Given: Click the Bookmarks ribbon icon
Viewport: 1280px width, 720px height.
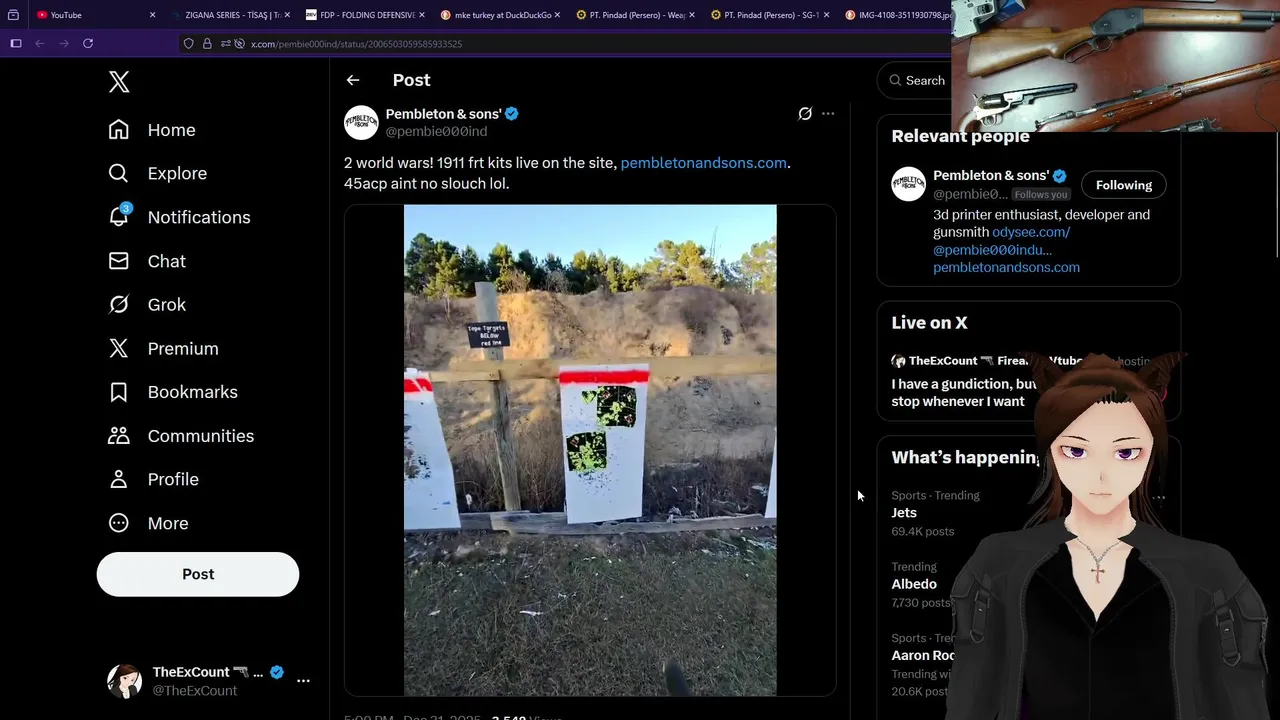Looking at the screenshot, I should coord(118,392).
